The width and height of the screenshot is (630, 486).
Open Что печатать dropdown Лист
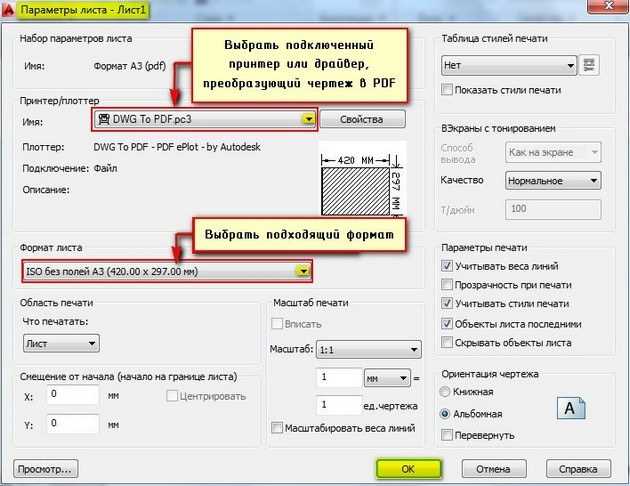click(x=61, y=343)
